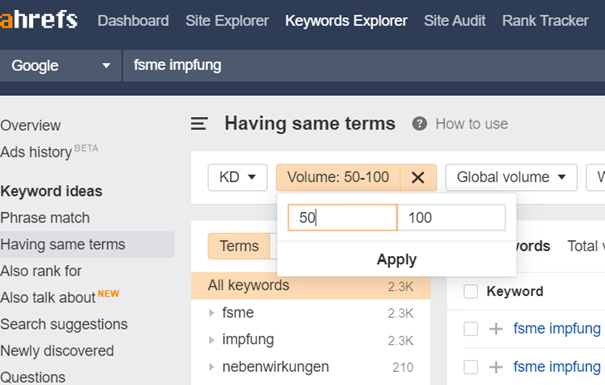Remove the Volume 50-100 filter with X
Image resolution: width=605 pixels, height=385 pixels.
click(418, 177)
